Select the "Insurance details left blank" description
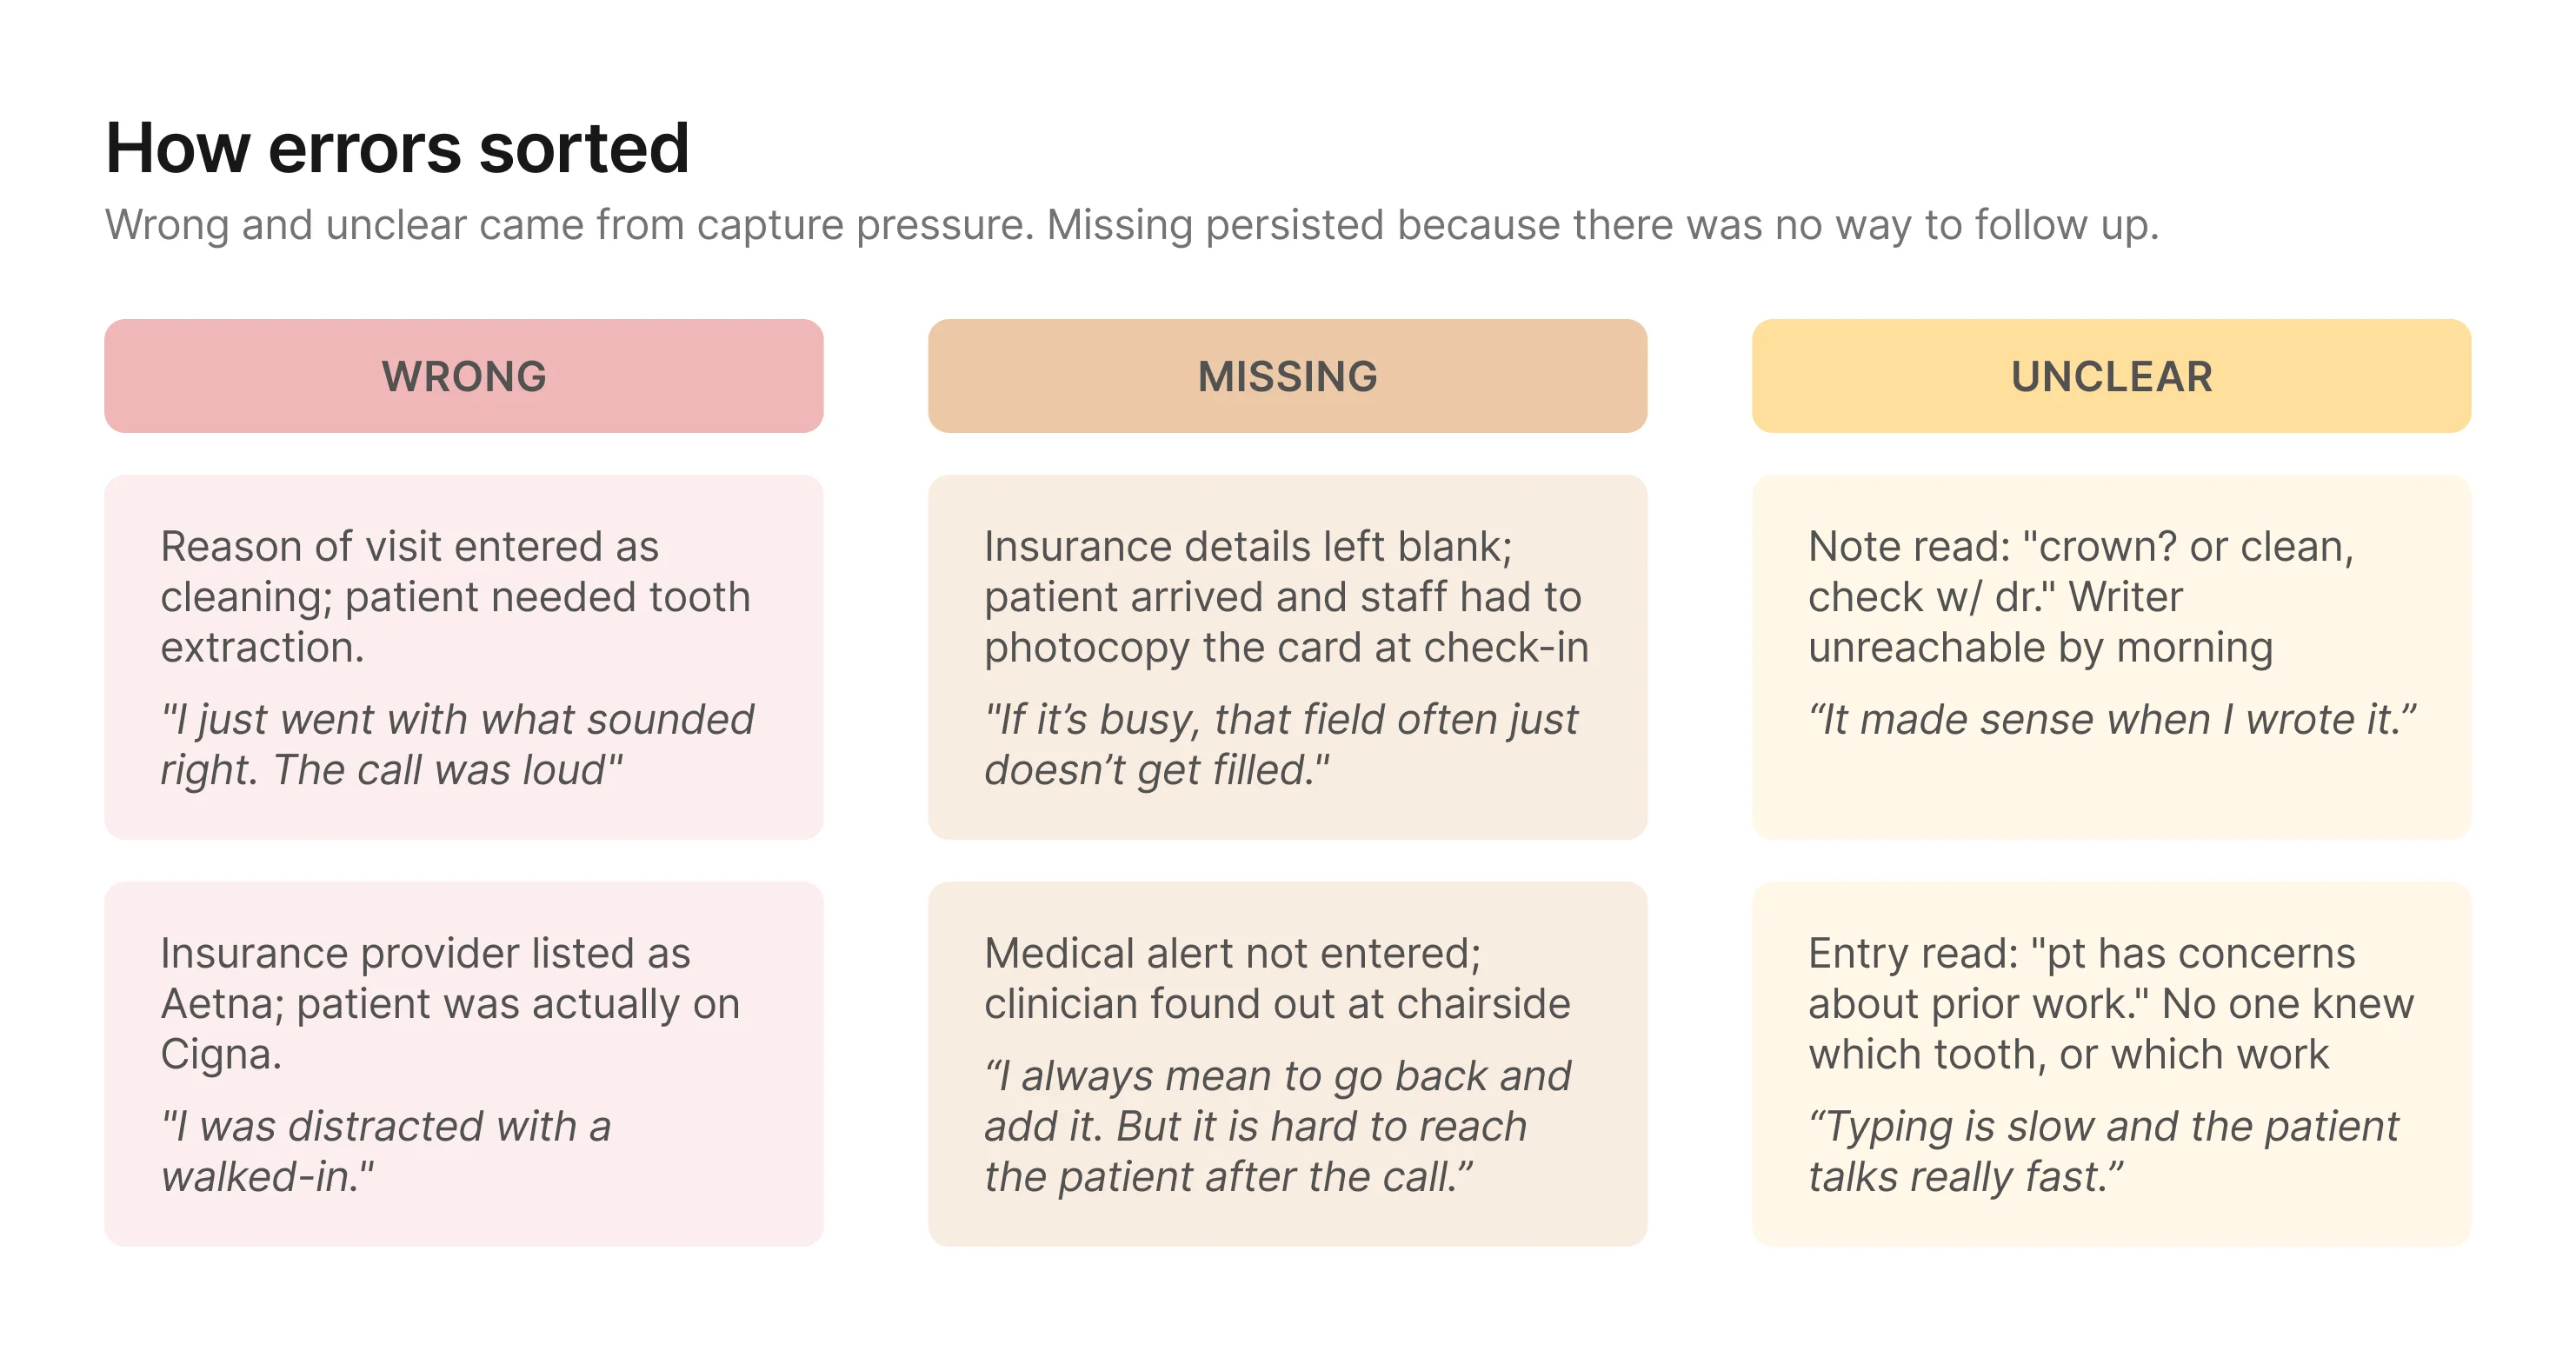The width and height of the screenshot is (2576, 1351). [1286, 596]
